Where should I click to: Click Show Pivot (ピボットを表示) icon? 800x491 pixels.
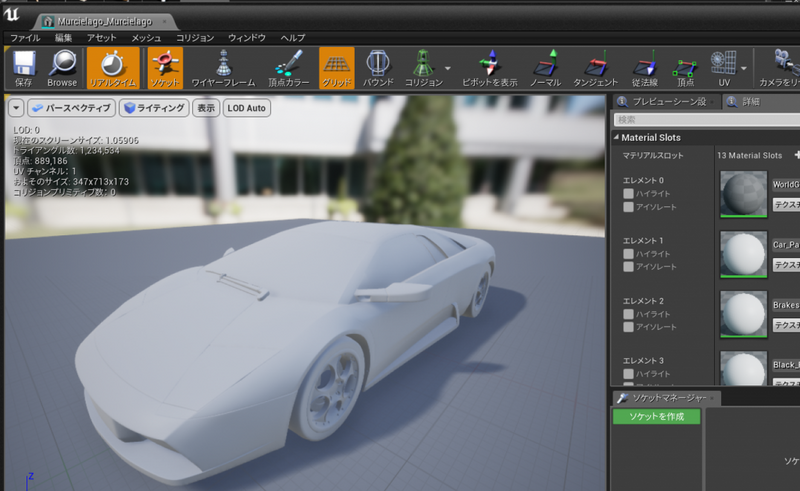click(x=489, y=68)
